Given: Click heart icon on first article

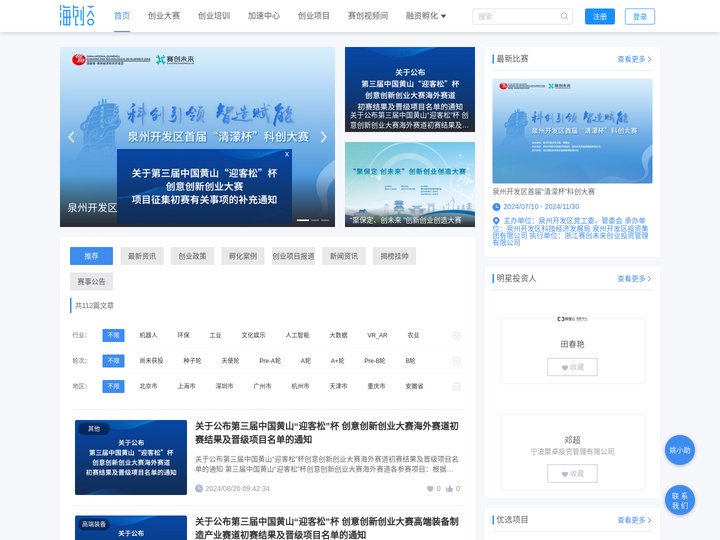Looking at the screenshot, I should [430, 489].
